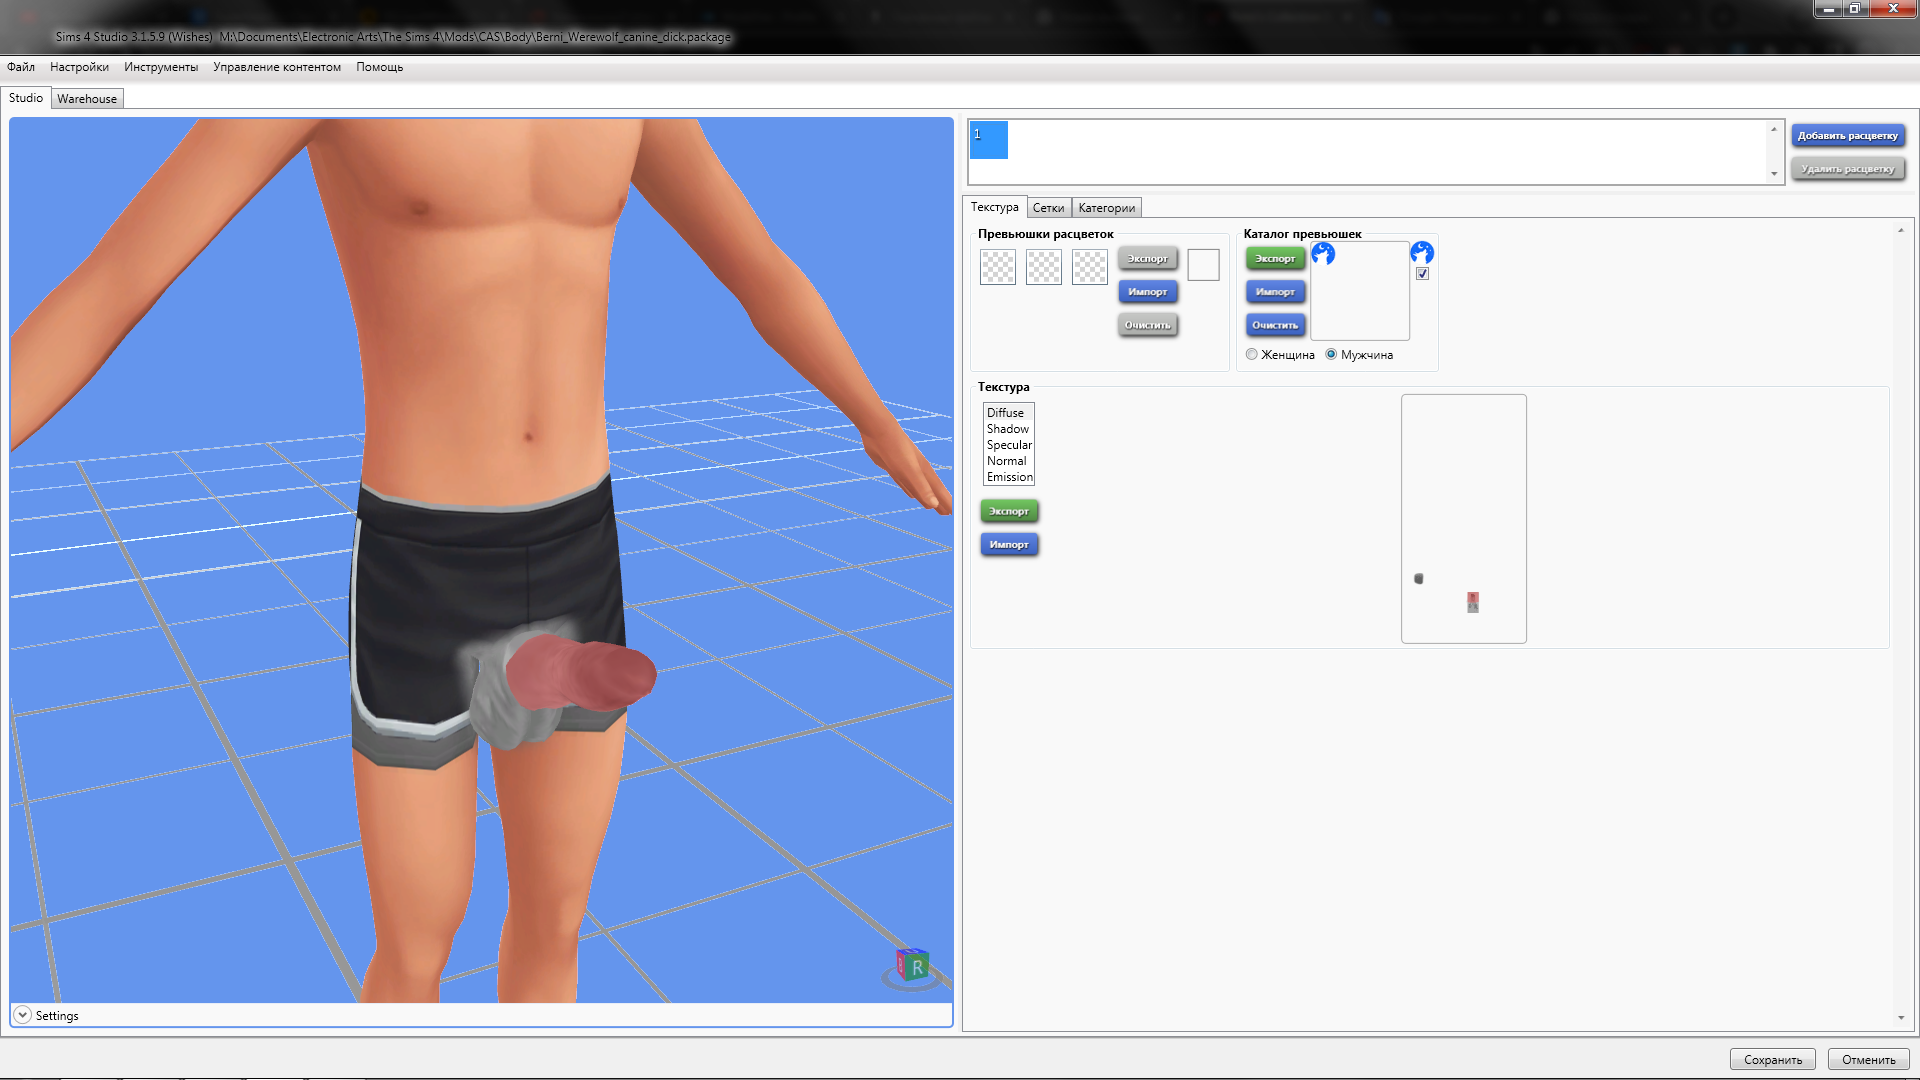Click Очистить in Каталог превьюшек group
This screenshot has height=1080, width=1920.
click(x=1275, y=325)
